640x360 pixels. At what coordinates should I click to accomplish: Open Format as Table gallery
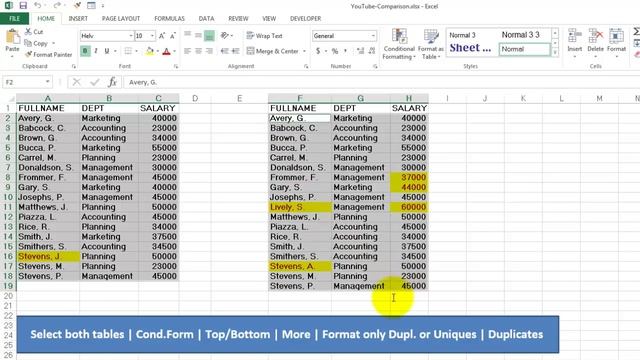(x=431, y=44)
